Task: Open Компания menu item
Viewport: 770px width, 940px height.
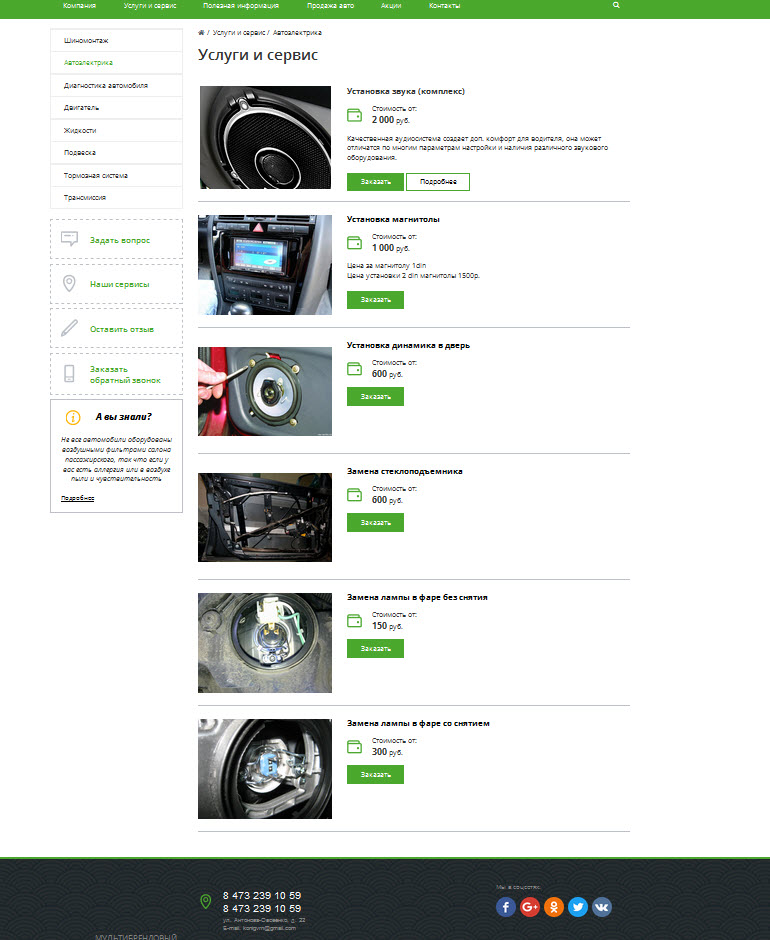Action: 79,5
